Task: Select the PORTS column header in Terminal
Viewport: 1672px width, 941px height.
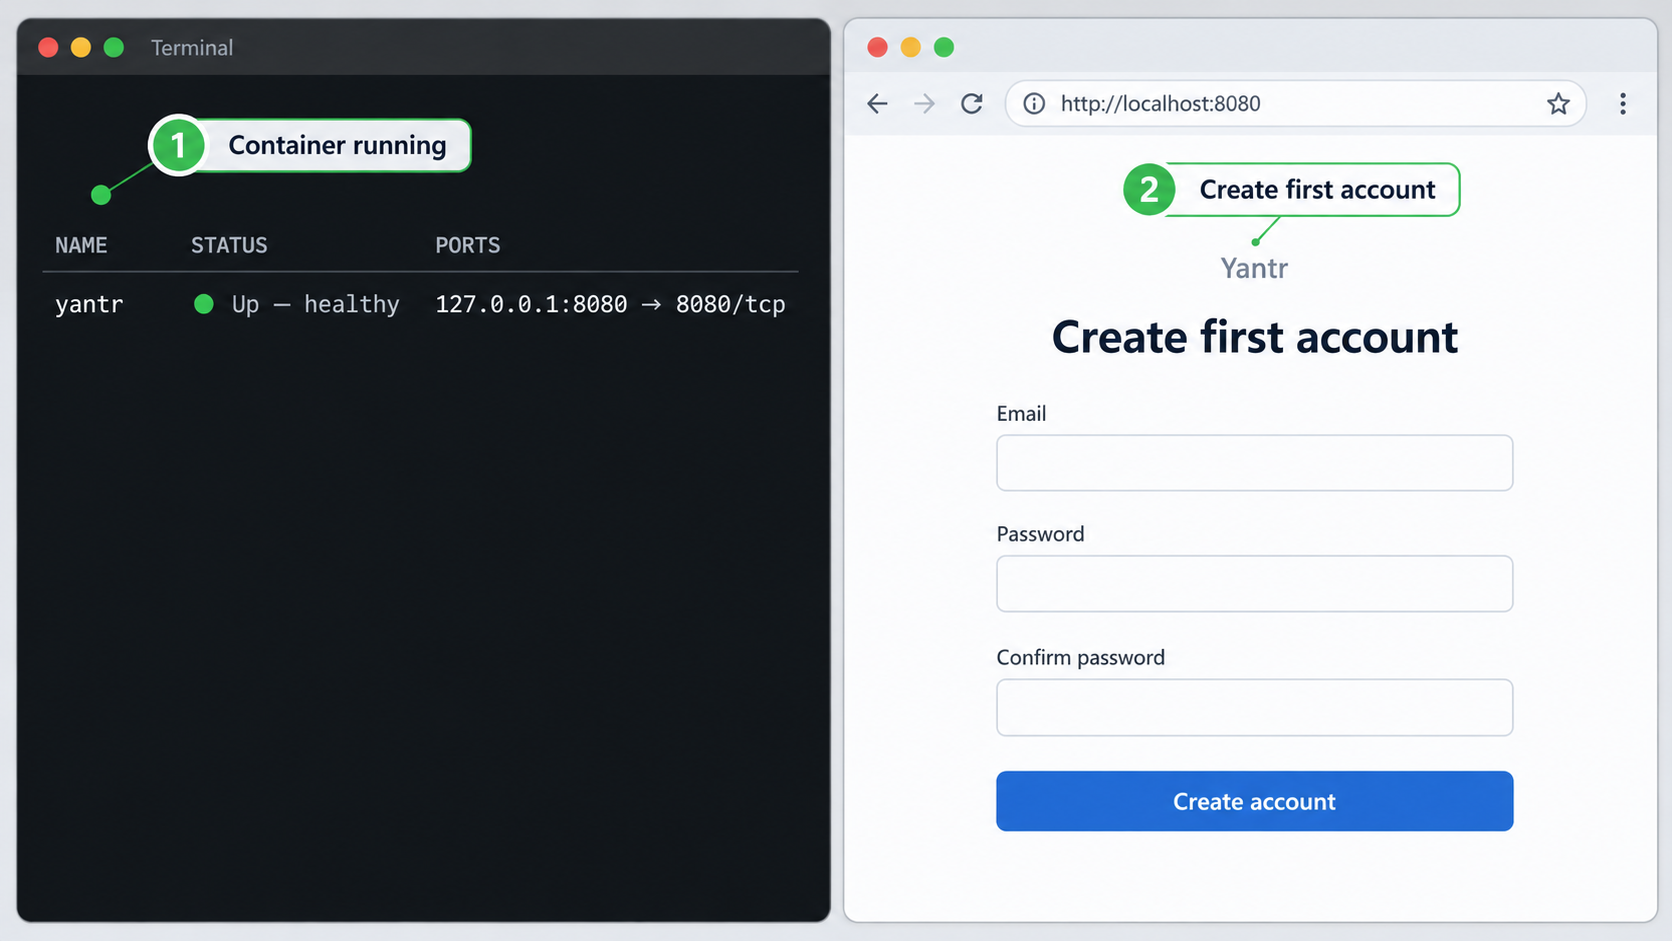Action: tap(467, 245)
